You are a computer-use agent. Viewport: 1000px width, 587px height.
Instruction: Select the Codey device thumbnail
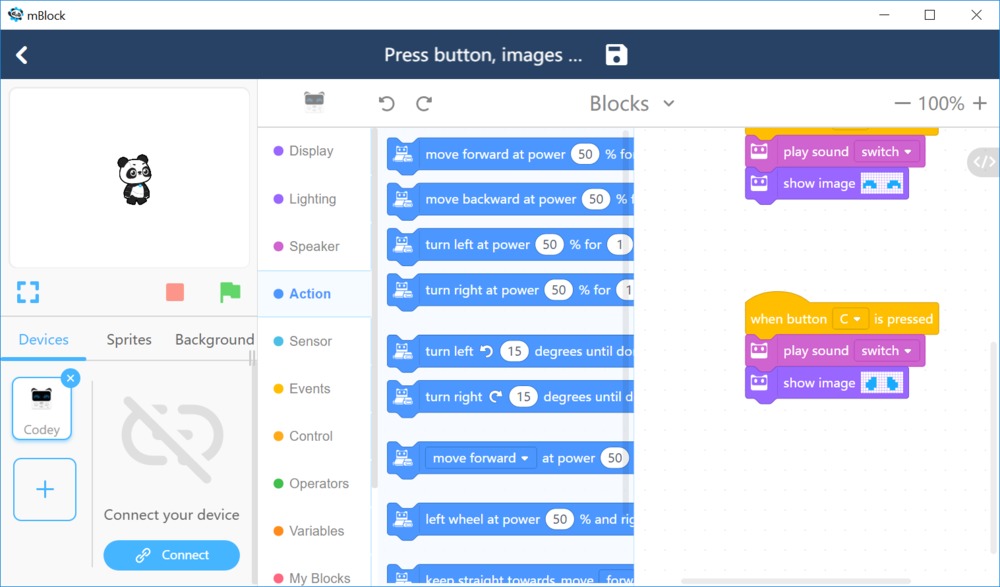click(x=42, y=408)
